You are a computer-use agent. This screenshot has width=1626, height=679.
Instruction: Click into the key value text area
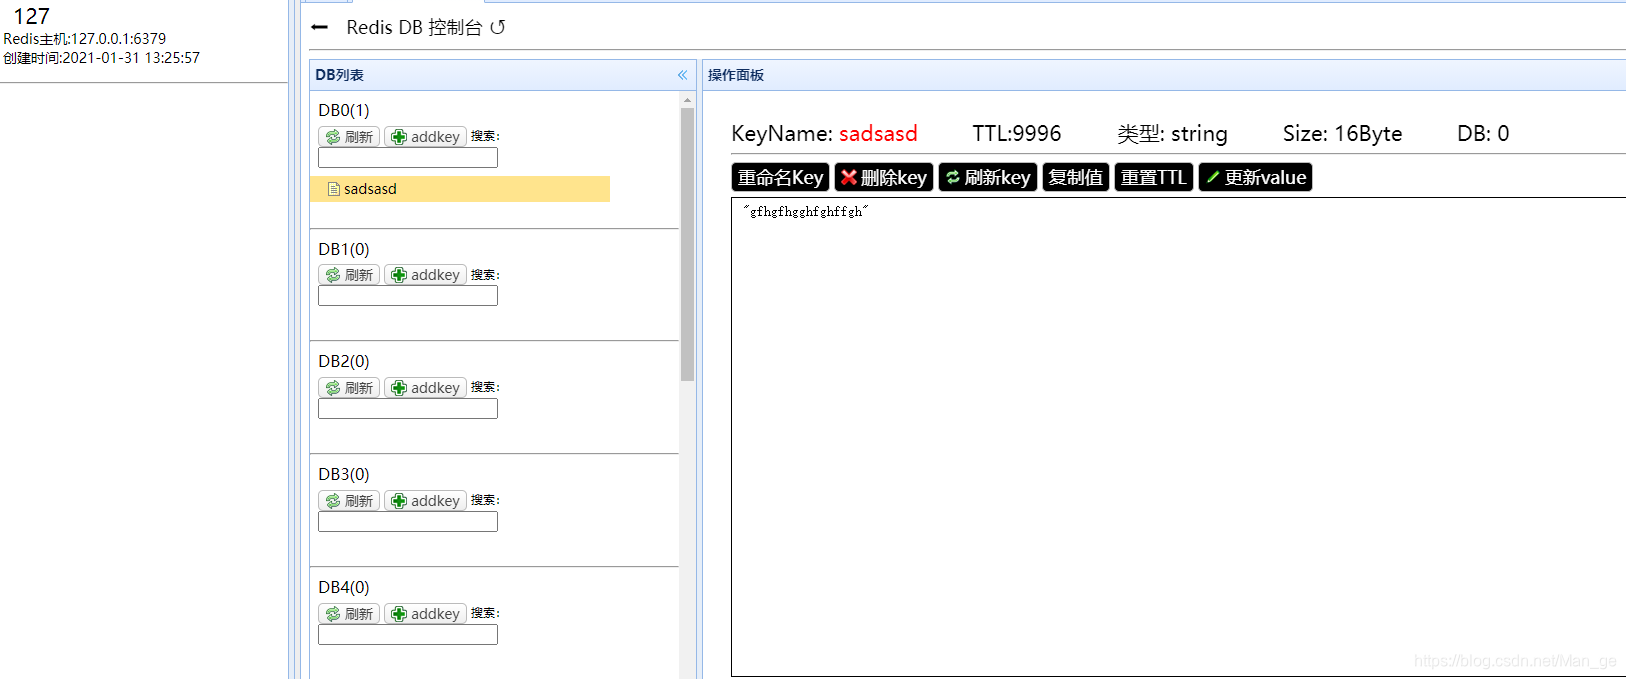click(1178, 437)
